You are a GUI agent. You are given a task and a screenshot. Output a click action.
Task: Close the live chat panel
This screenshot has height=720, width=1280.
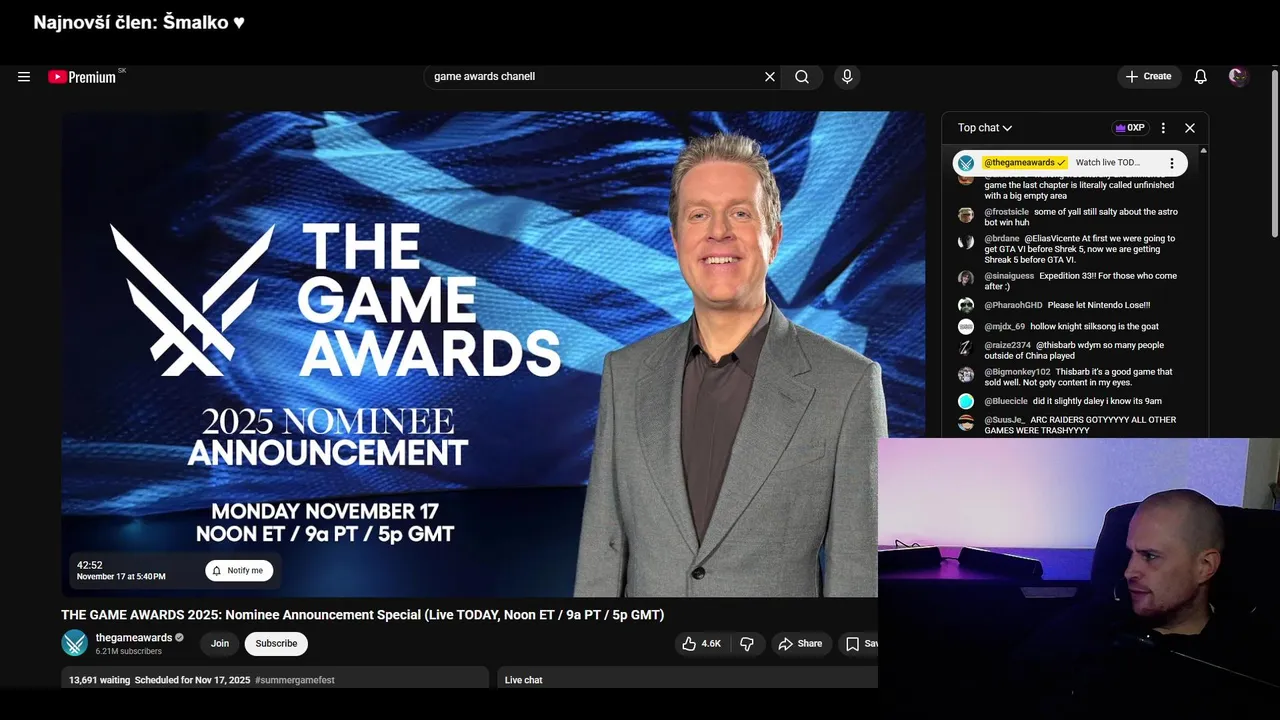1190,128
